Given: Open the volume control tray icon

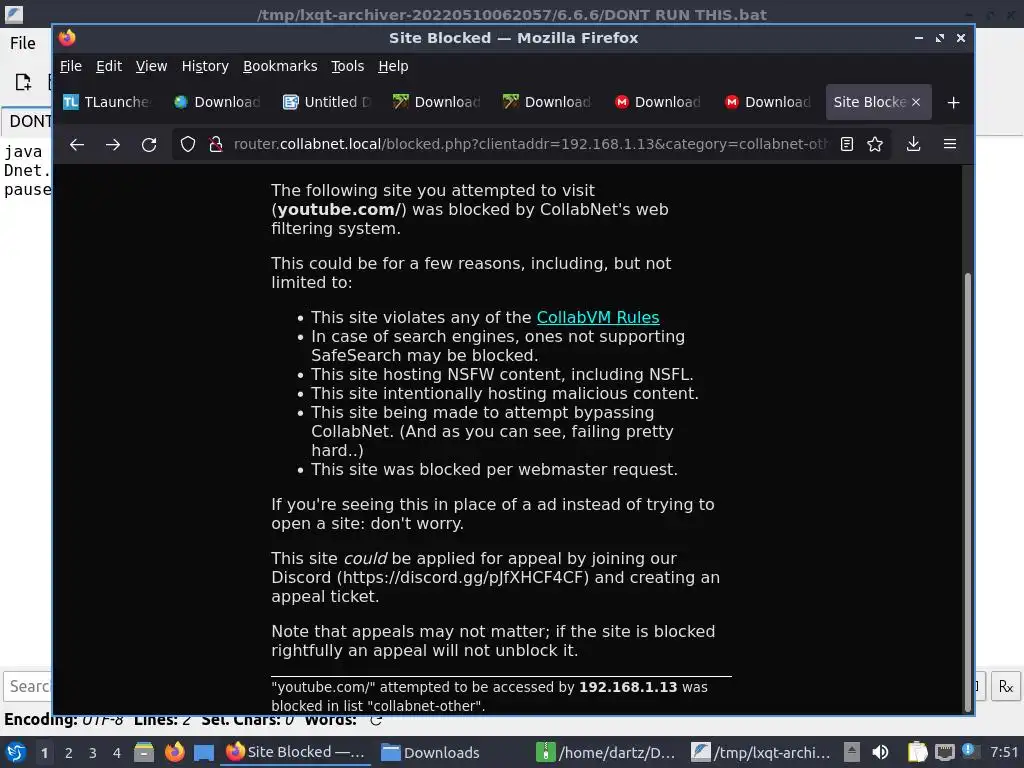Looking at the screenshot, I should point(880,752).
